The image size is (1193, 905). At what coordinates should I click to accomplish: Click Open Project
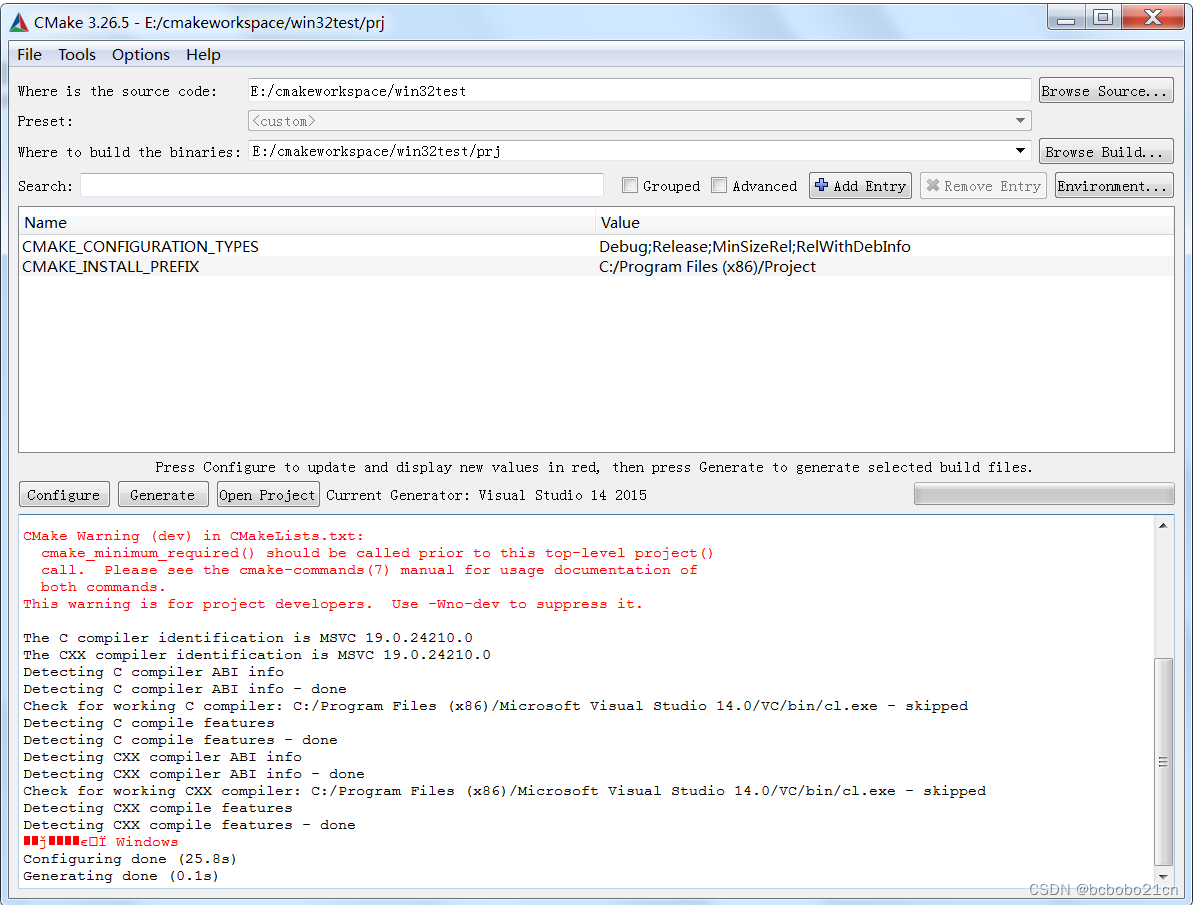(x=267, y=493)
